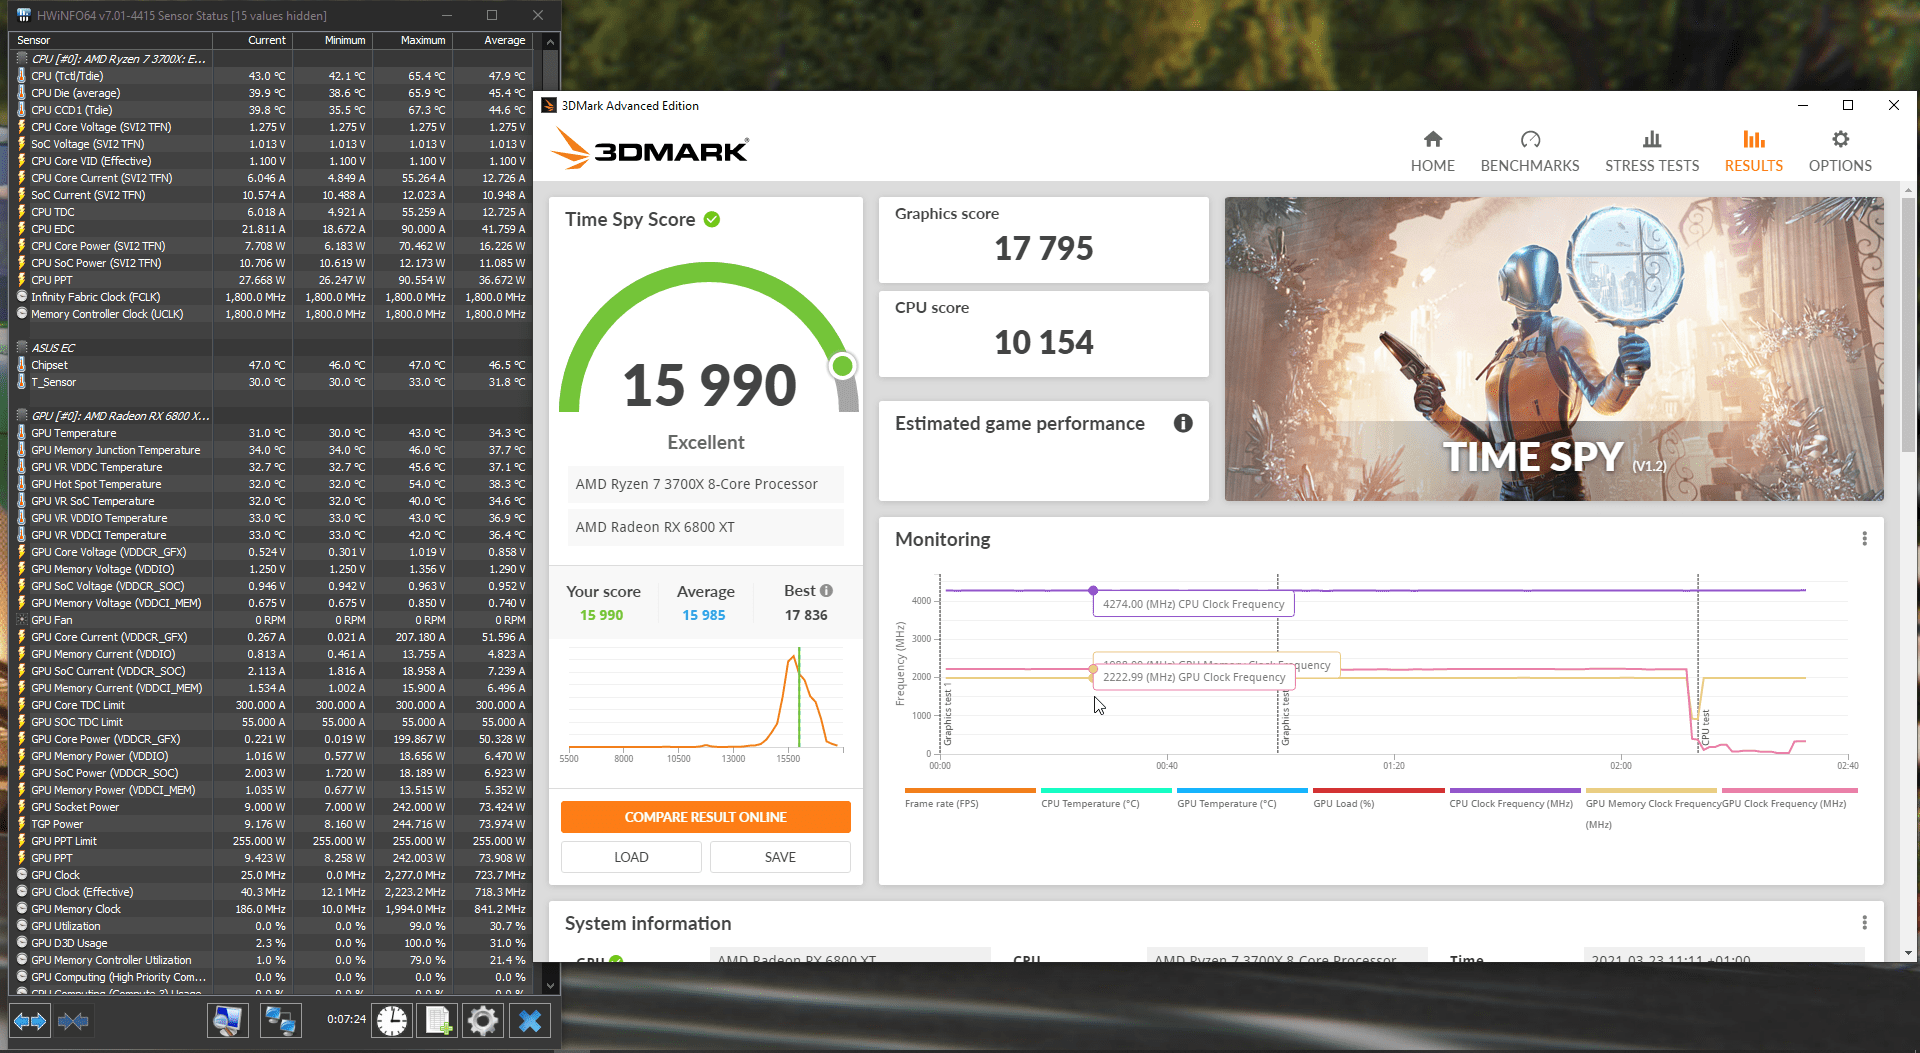Select the CPU PPT sensor row
This screenshot has width=1920, height=1053.
pos(271,280)
